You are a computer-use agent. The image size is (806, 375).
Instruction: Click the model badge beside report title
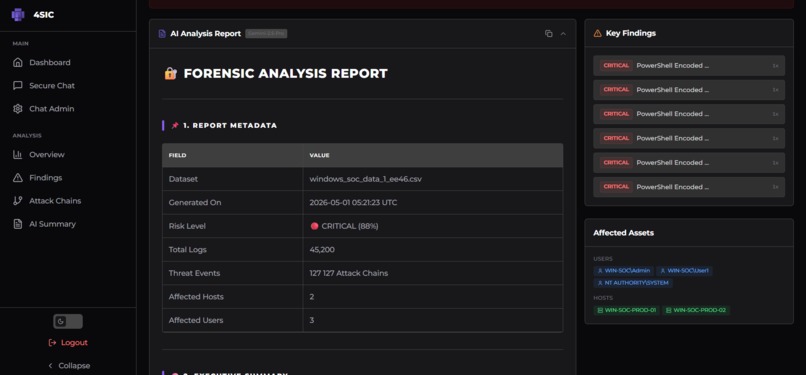[x=266, y=33]
